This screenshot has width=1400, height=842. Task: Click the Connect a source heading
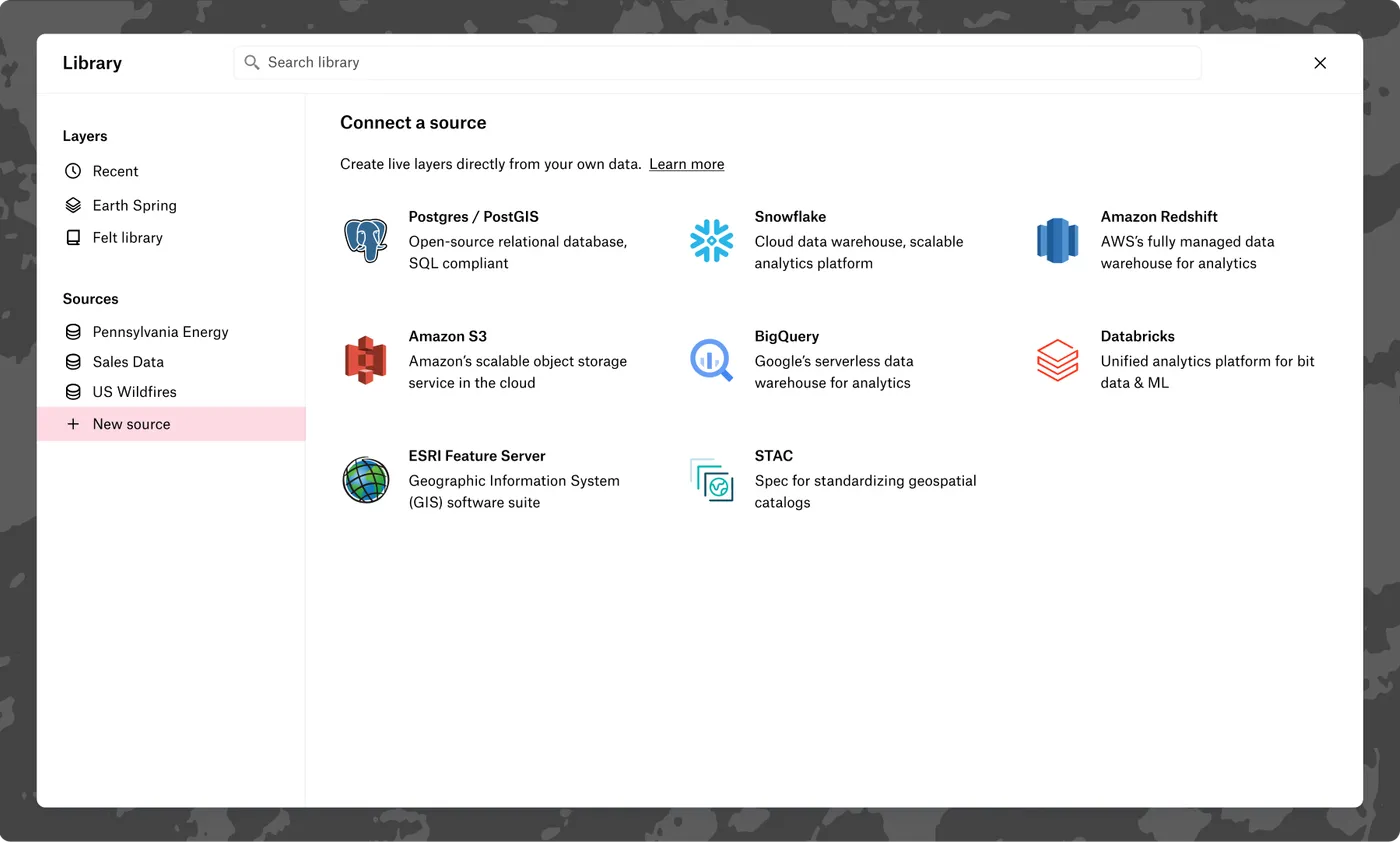(413, 123)
